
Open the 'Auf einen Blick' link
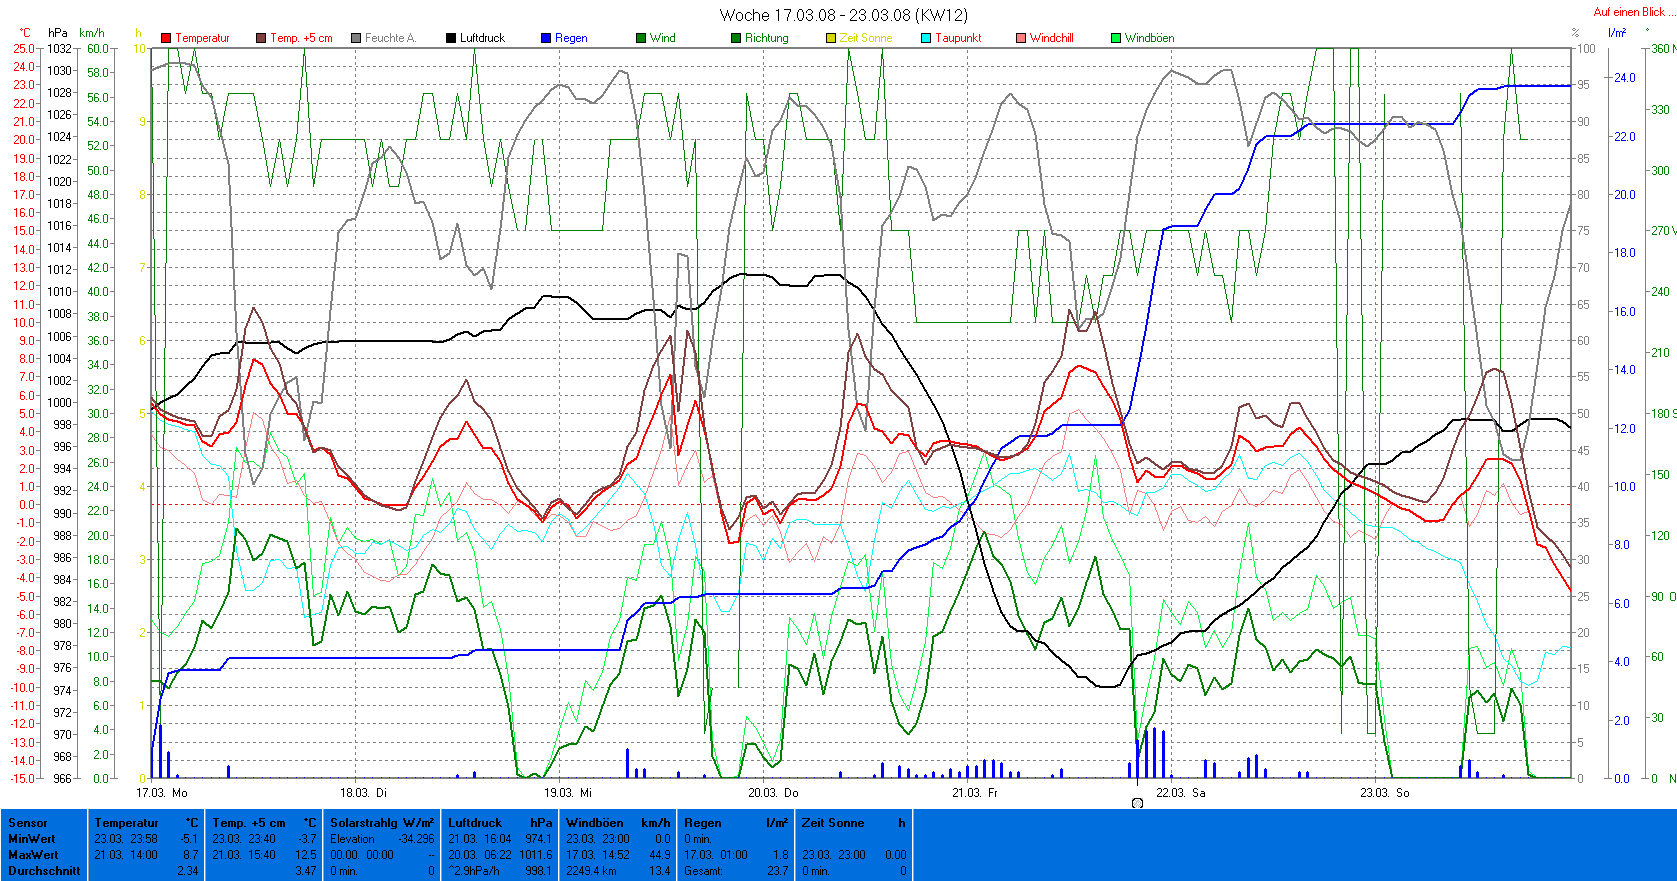[1629, 12]
